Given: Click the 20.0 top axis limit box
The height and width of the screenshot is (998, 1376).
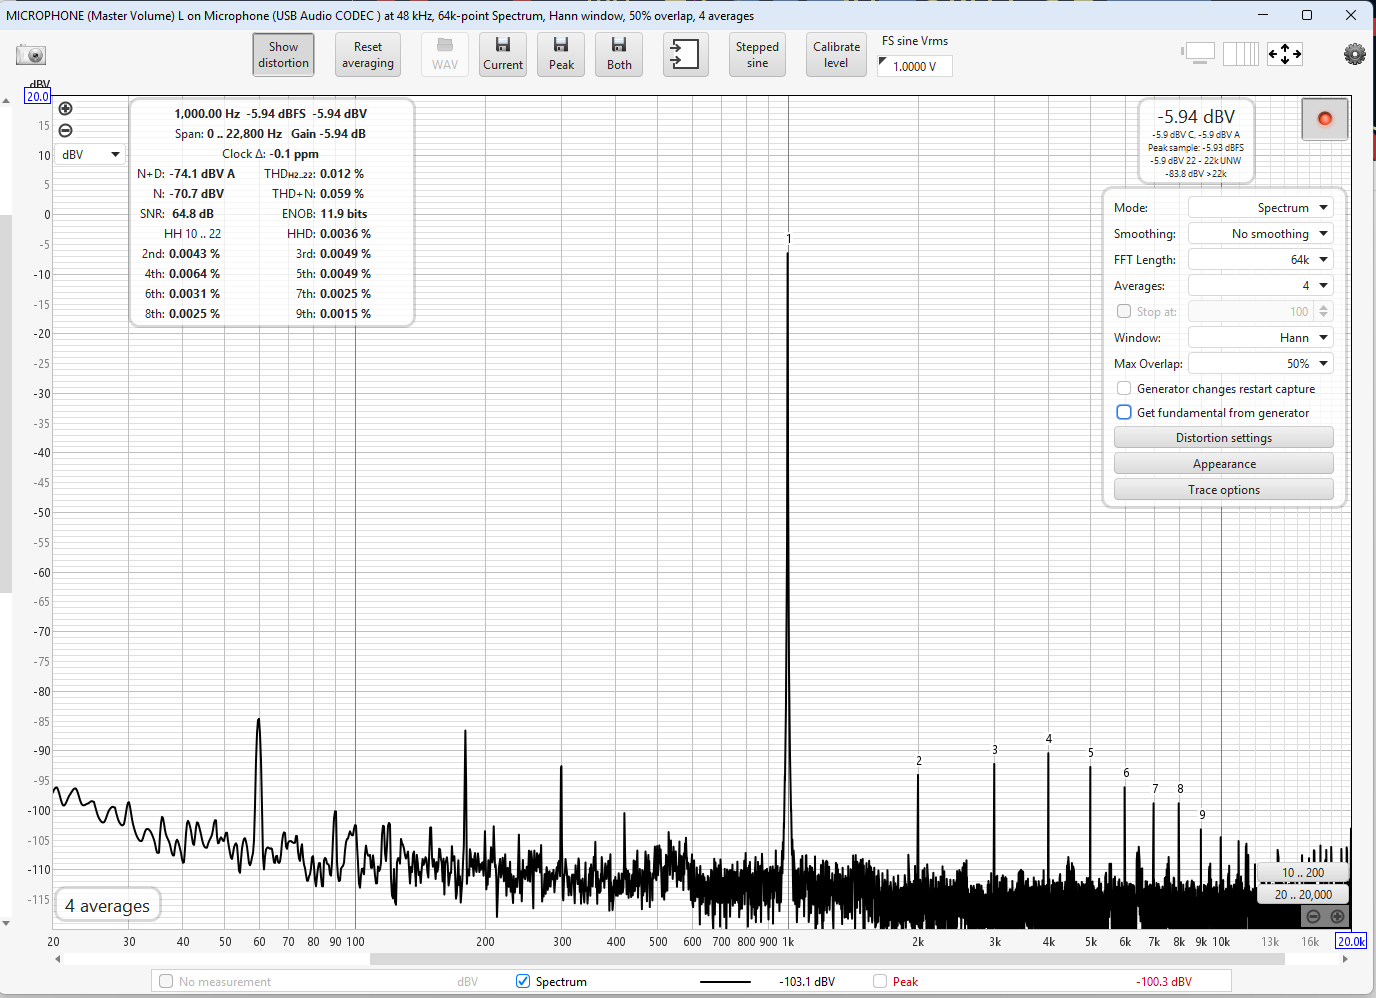Looking at the screenshot, I should (37, 97).
